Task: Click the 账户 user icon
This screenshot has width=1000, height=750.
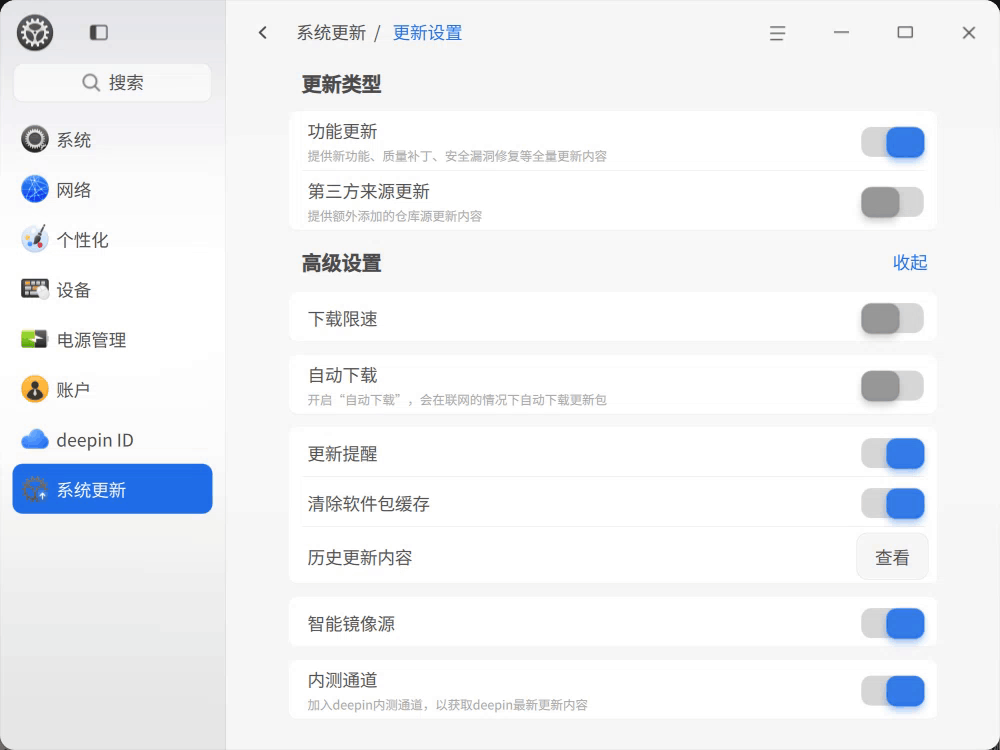Action: click(x=34, y=389)
